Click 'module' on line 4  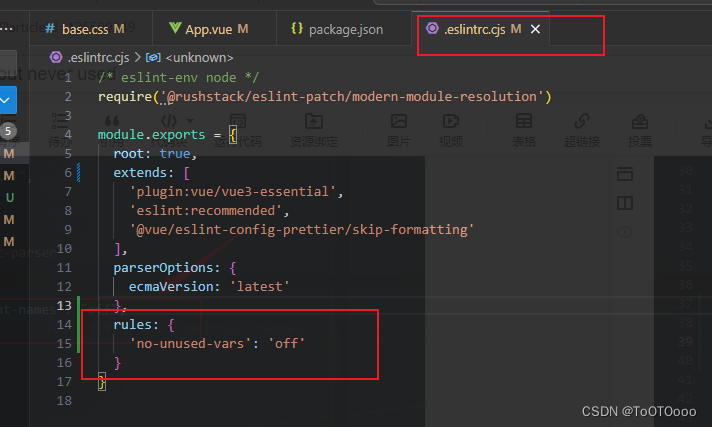(x=121, y=135)
